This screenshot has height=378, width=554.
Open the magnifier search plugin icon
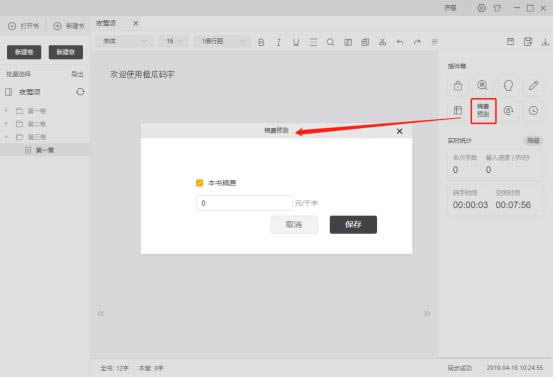[482, 85]
